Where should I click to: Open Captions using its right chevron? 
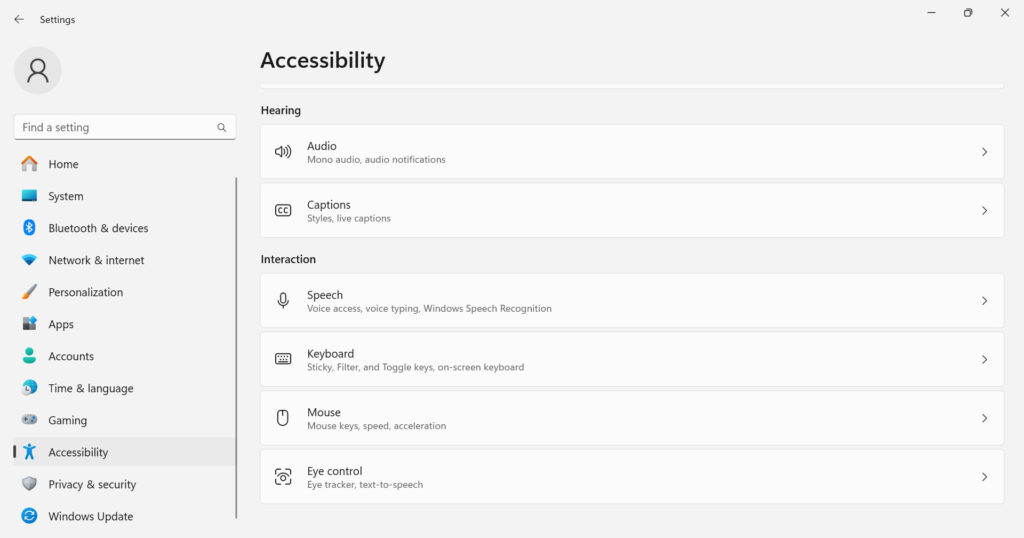click(x=984, y=211)
